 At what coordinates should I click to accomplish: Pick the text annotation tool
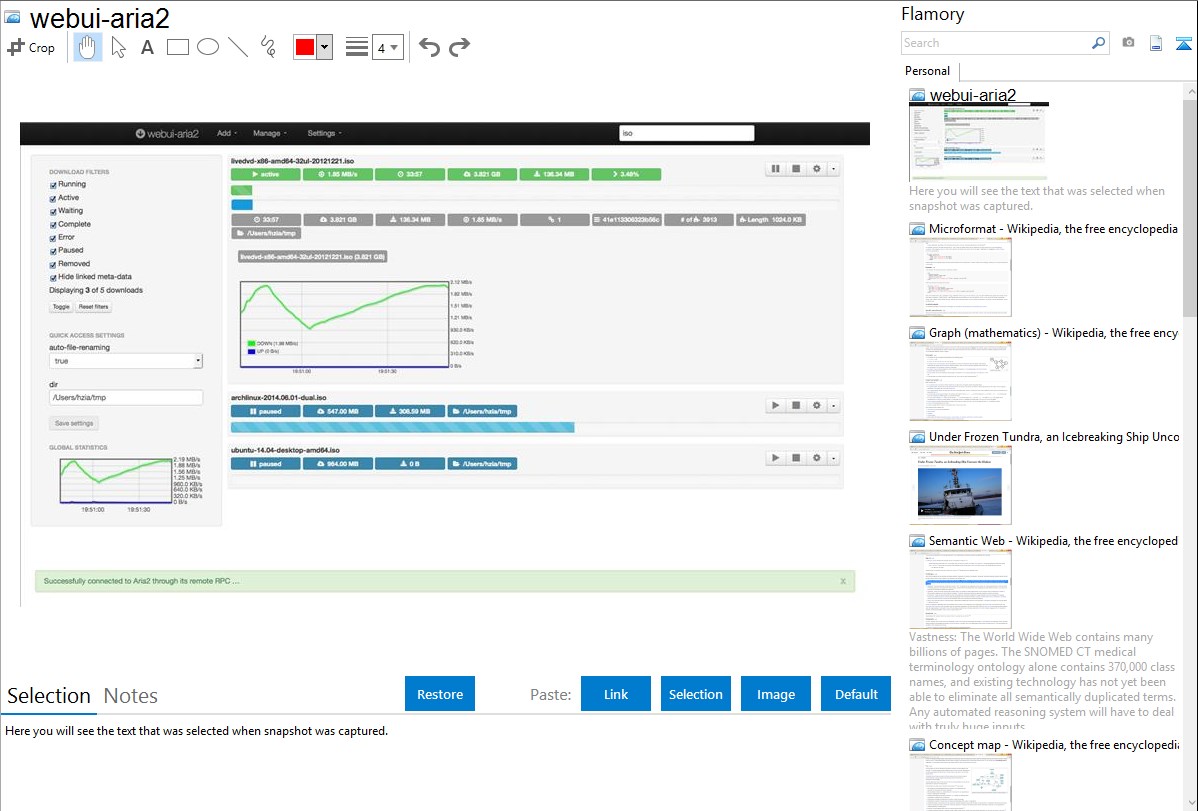coord(147,47)
